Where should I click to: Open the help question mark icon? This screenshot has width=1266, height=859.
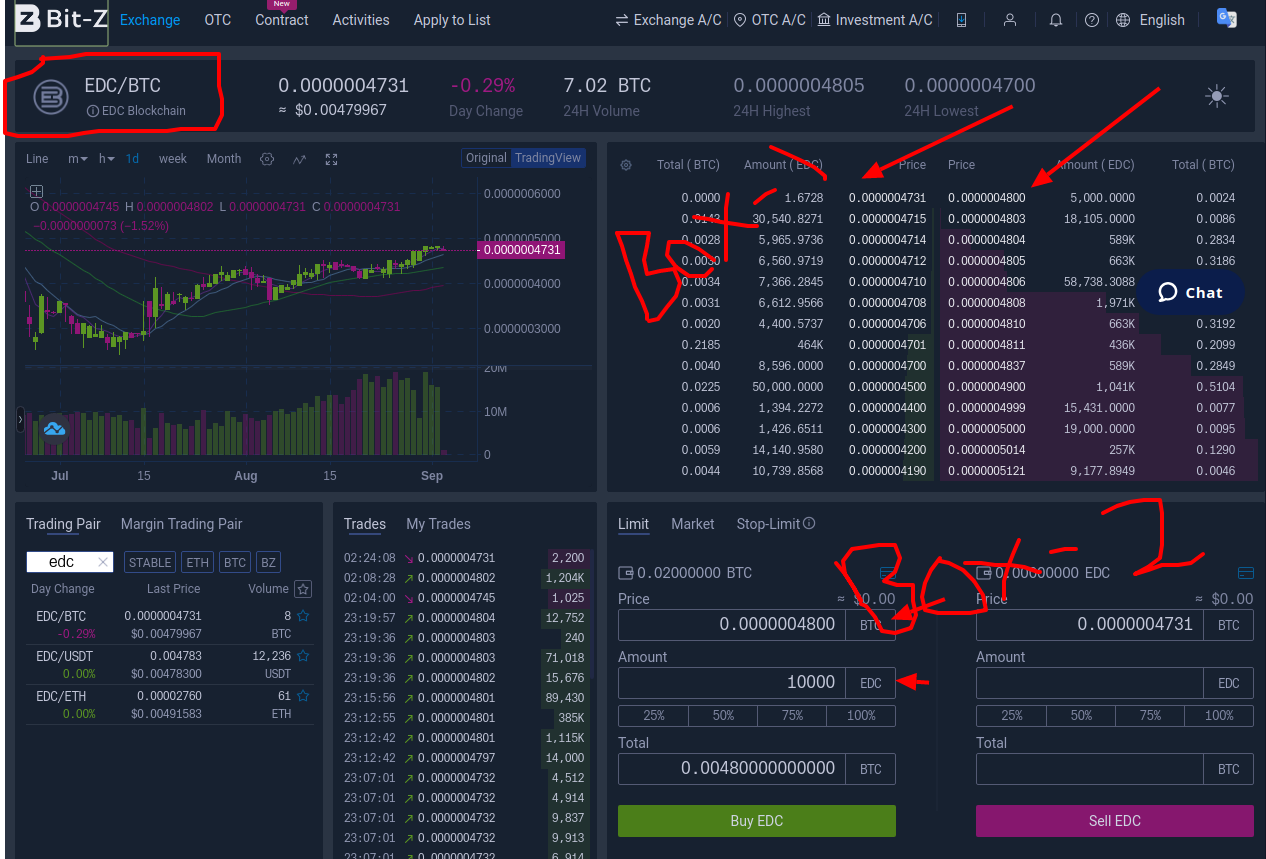[1092, 20]
